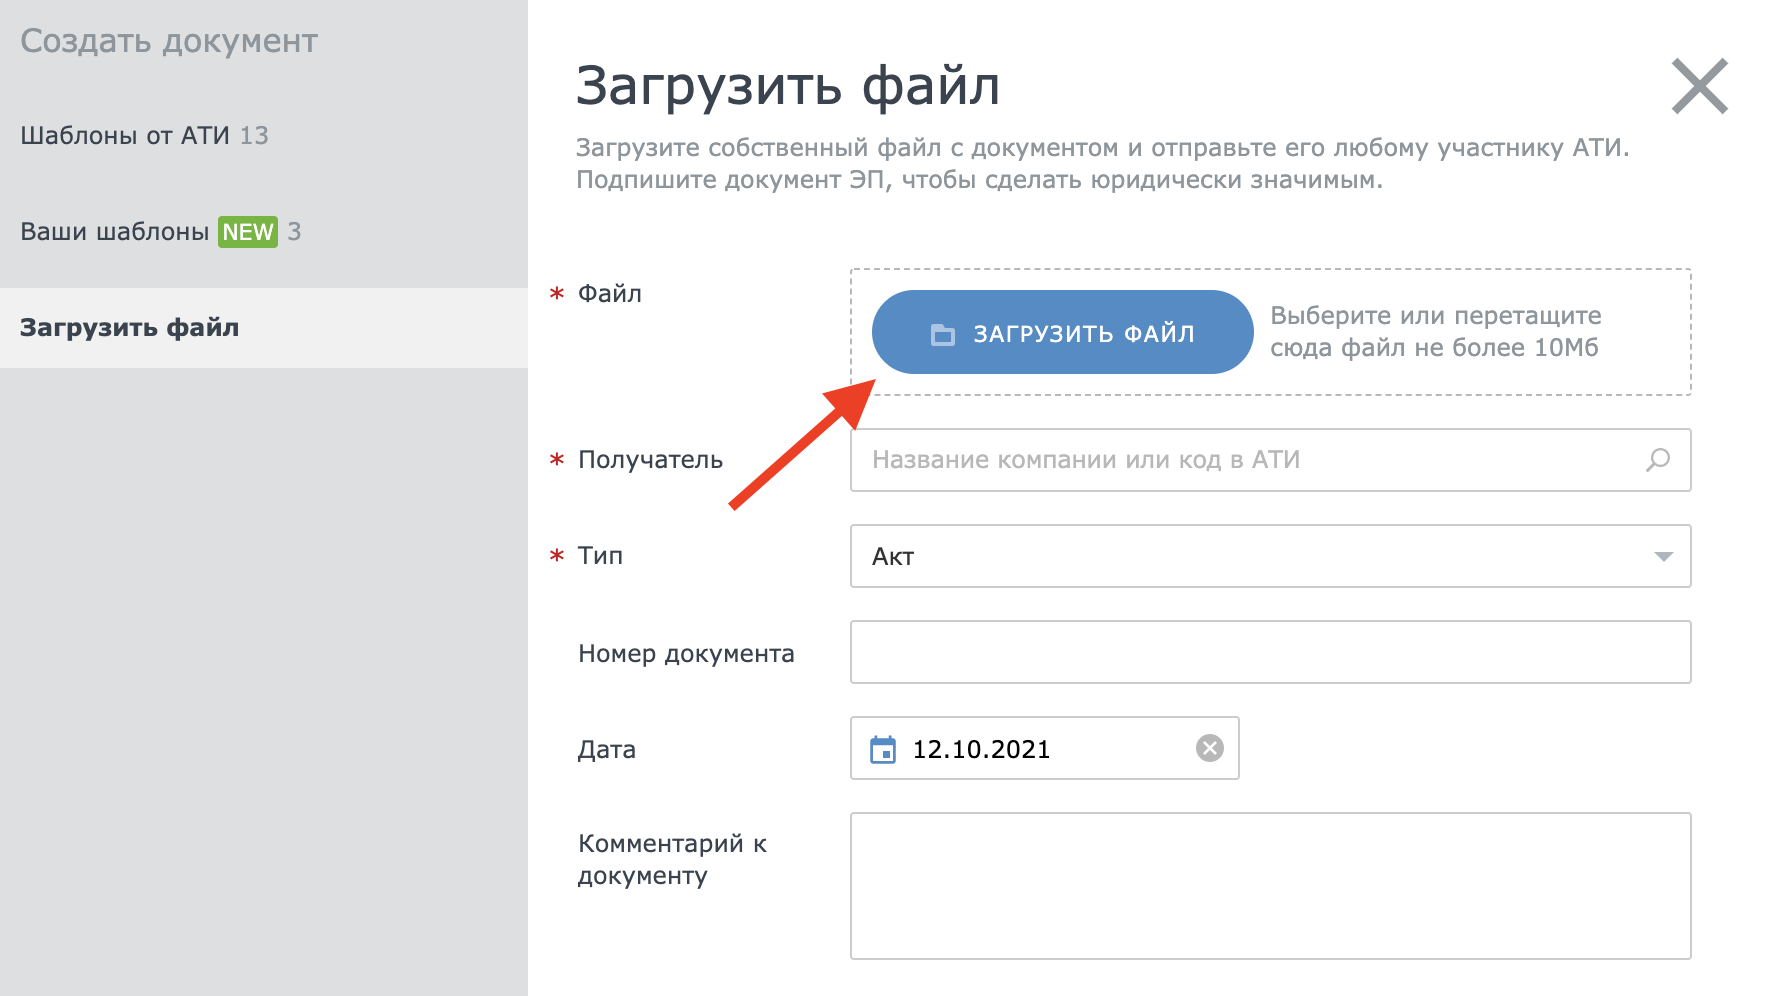This screenshot has height=996, width=1780.
Task: Click the Комментарий к документу text area
Action: [x=1270, y=886]
